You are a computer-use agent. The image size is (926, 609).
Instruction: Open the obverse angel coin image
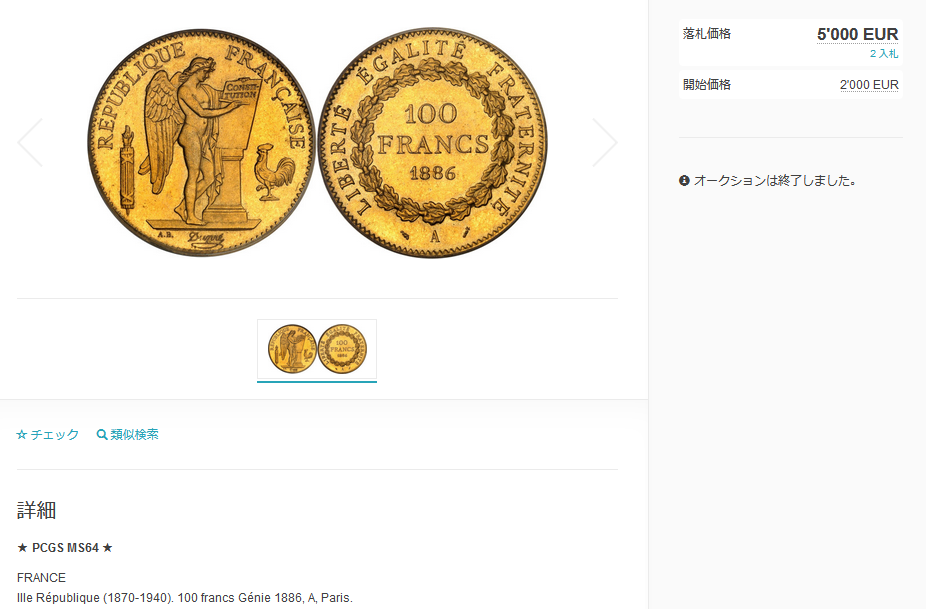pos(201,142)
